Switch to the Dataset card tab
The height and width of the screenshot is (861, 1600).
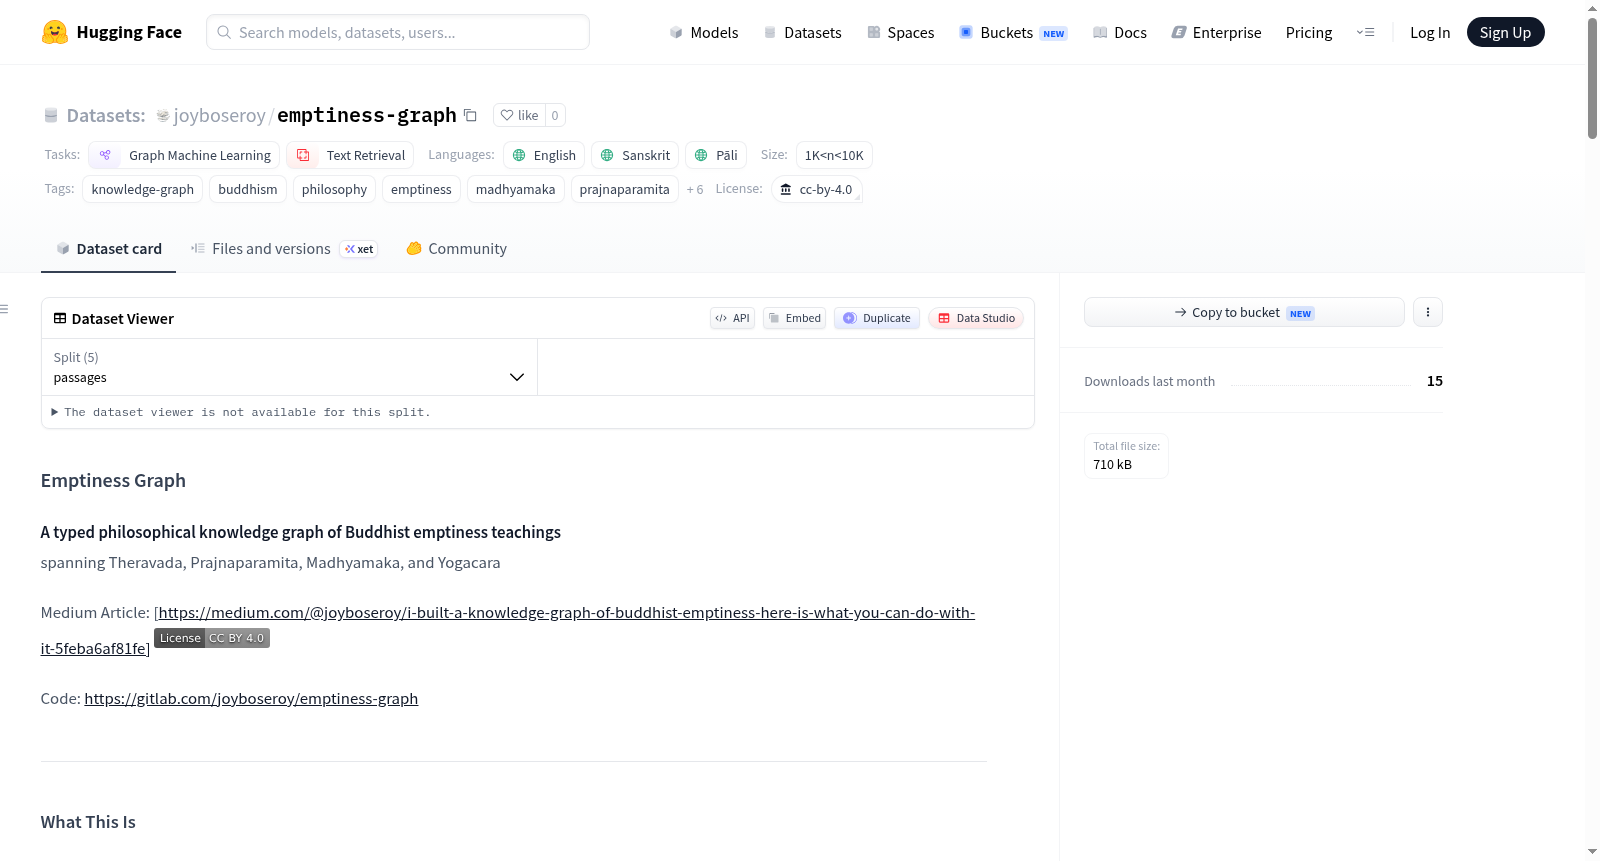tap(108, 249)
